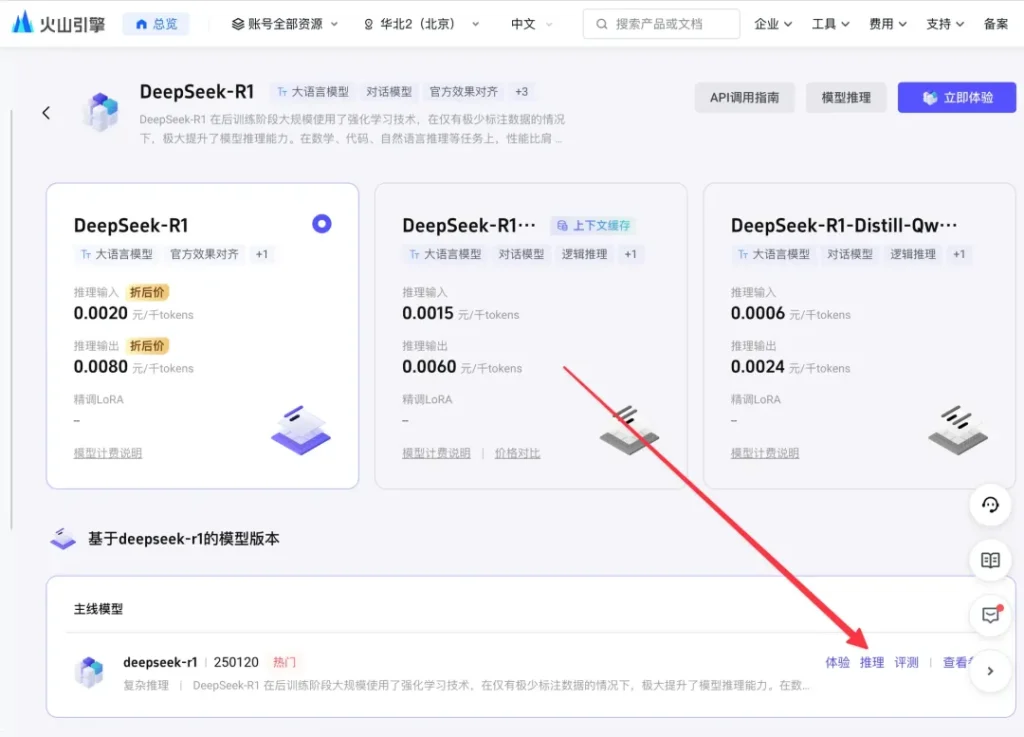Click the 推理 link for deepseek-r1

(872, 662)
